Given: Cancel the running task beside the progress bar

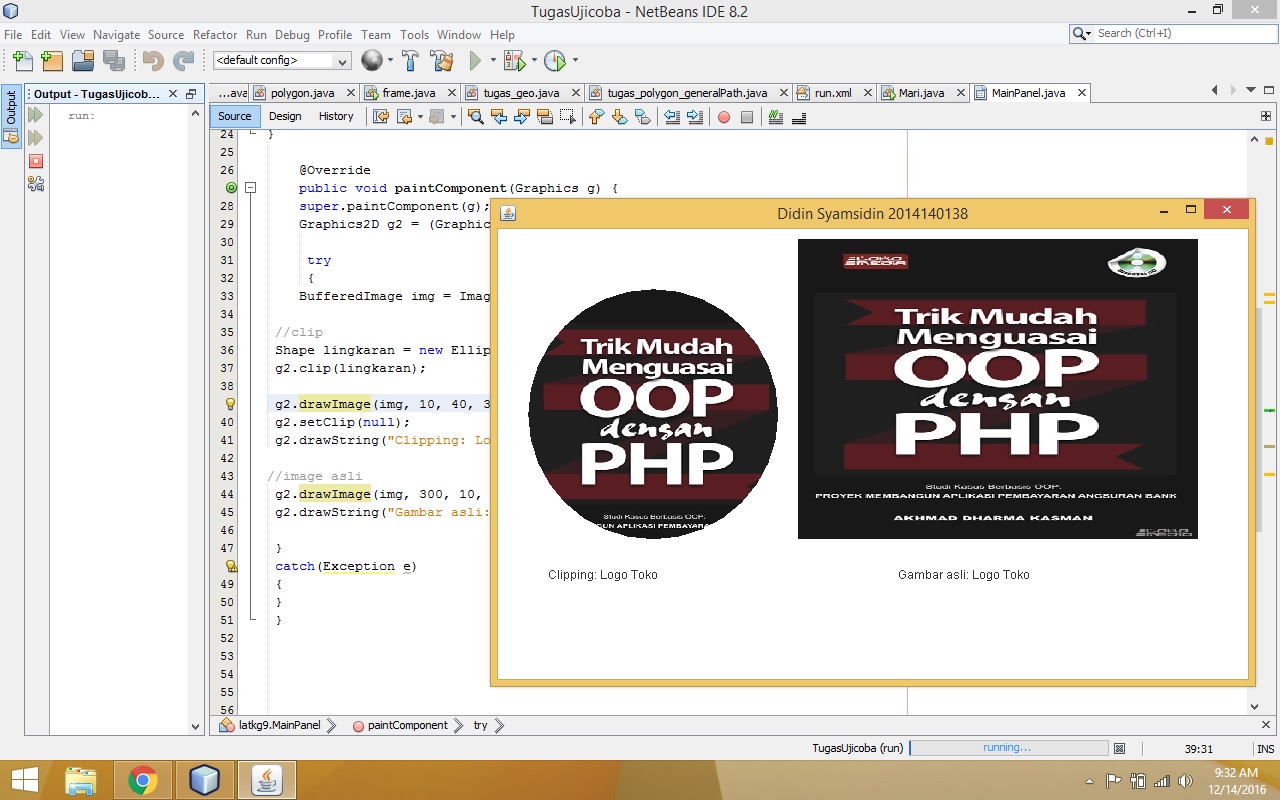Looking at the screenshot, I should (x=1119, y=748).
